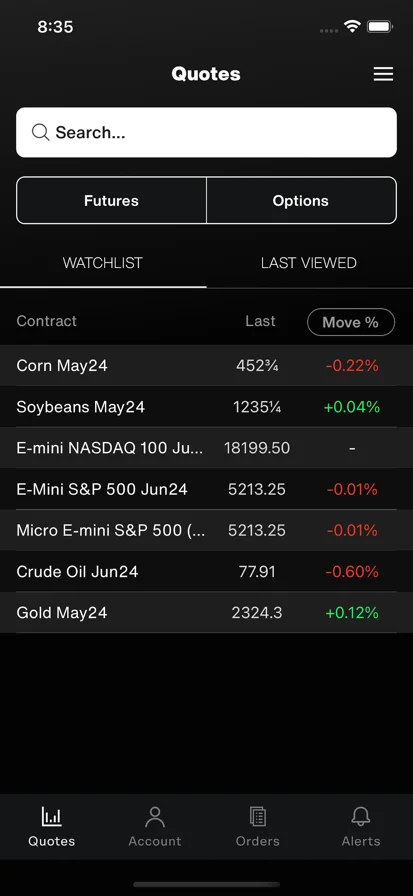Open the Gold May24 contract
The image size is (413, 896).
[206, 613]
